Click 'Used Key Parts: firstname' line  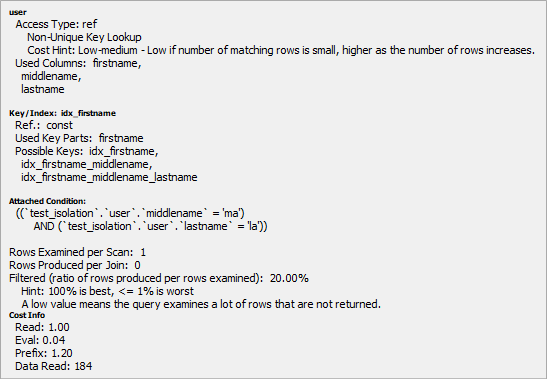point(79,138)
